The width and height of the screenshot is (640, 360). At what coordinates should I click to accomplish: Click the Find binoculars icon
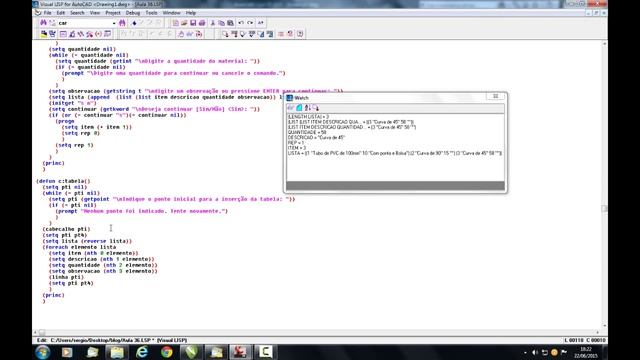click(x=43, y=23)
